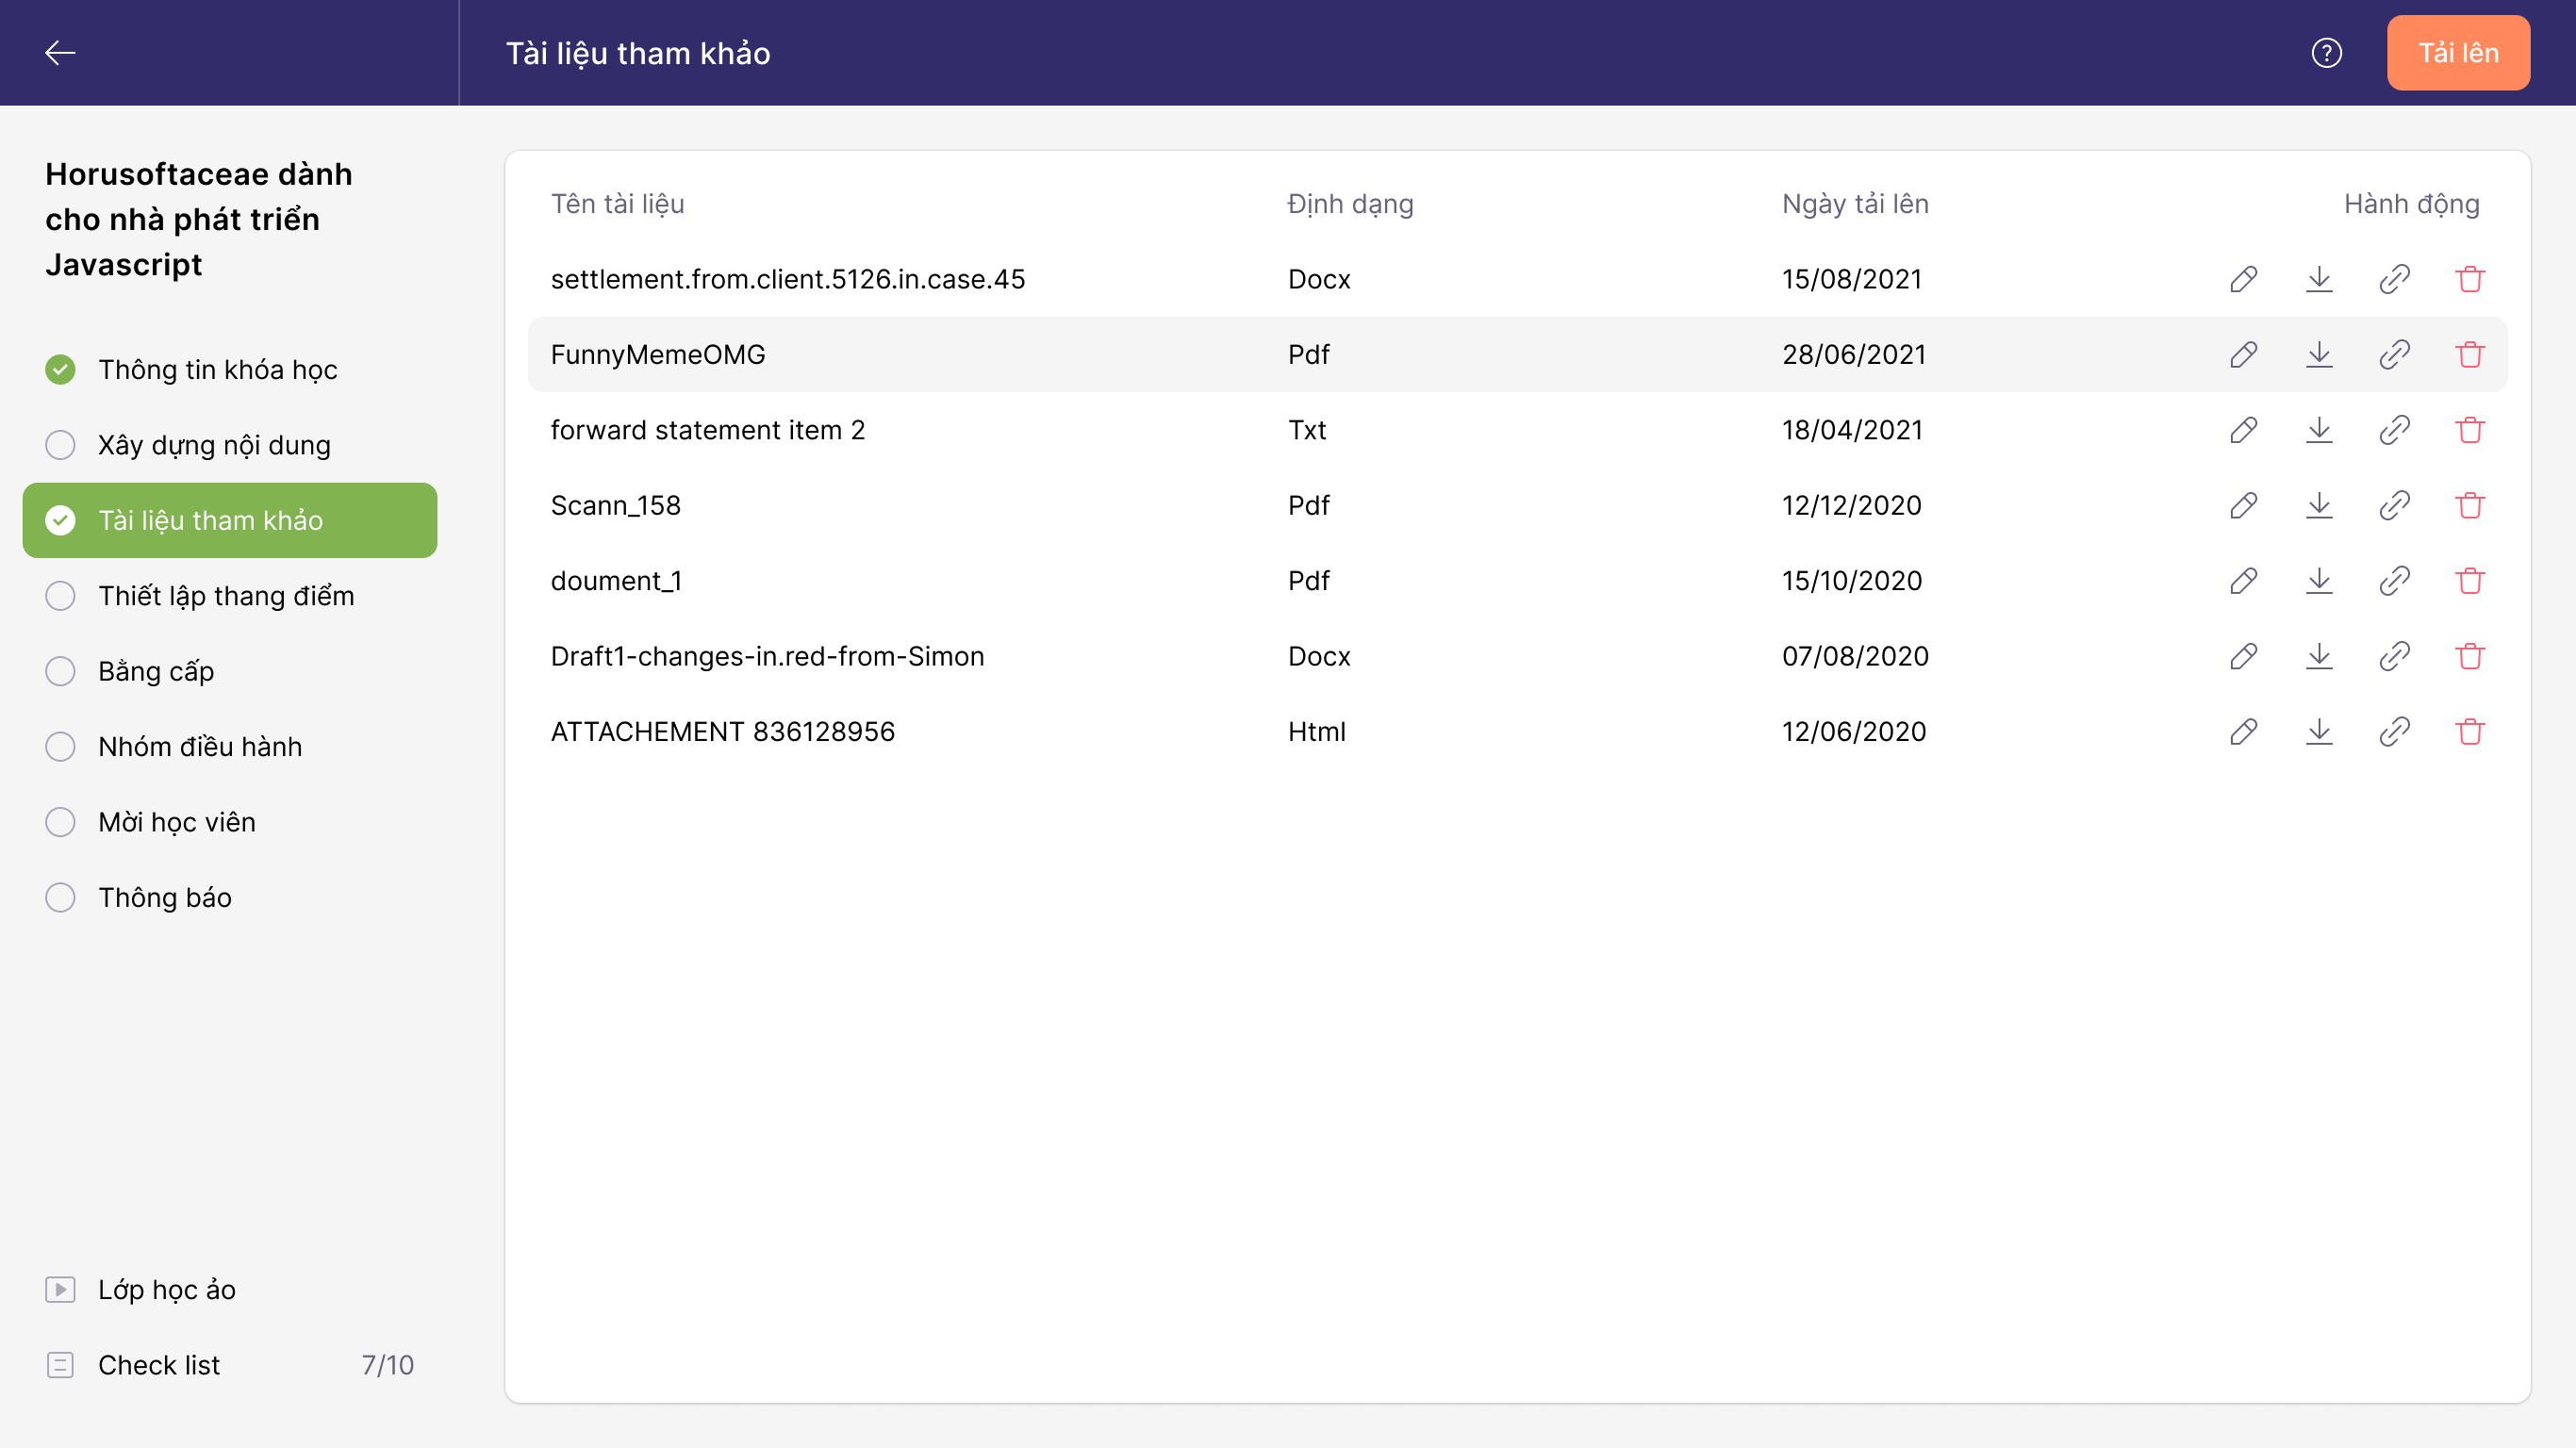
Task: Download settlement.from.client.5126.in.case.45 document
Action: tap(2318, 279)
